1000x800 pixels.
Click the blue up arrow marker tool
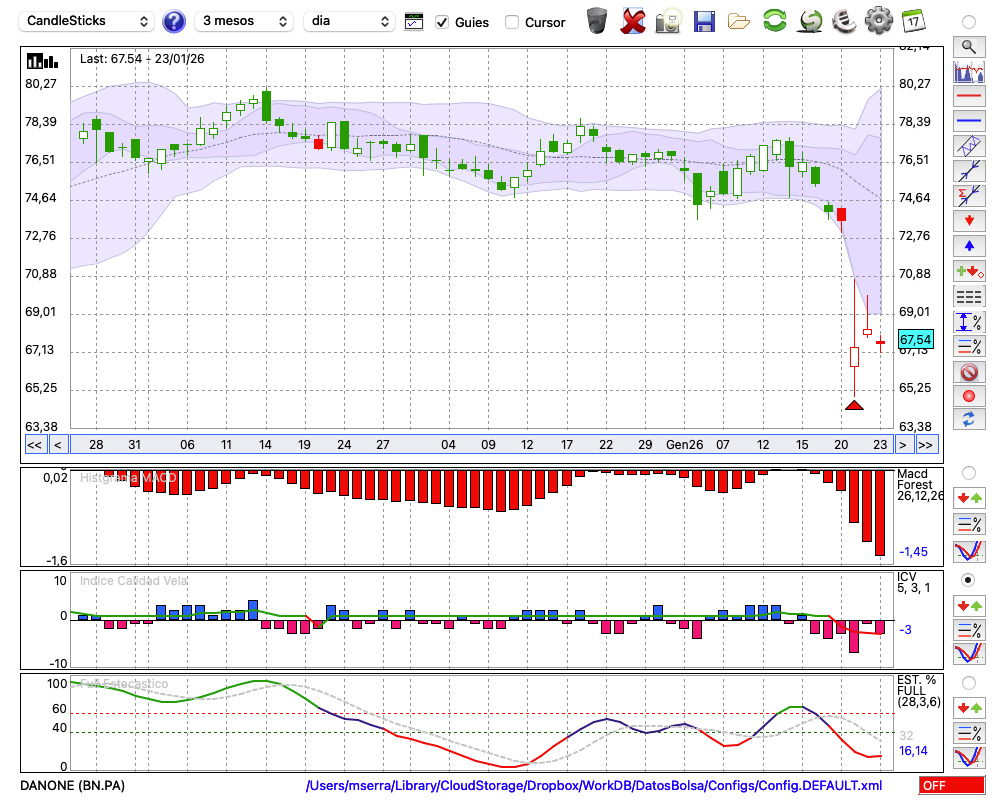968,245
